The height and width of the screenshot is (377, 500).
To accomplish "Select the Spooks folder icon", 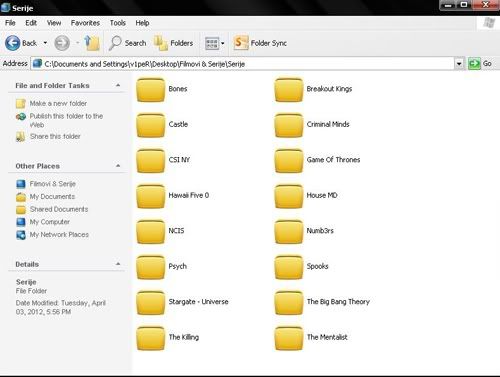I will point(289,267).
